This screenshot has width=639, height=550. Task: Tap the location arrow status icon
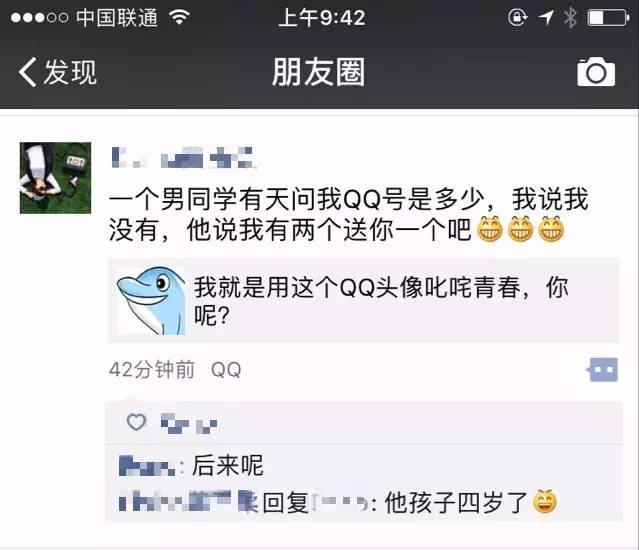coord(546,18)
